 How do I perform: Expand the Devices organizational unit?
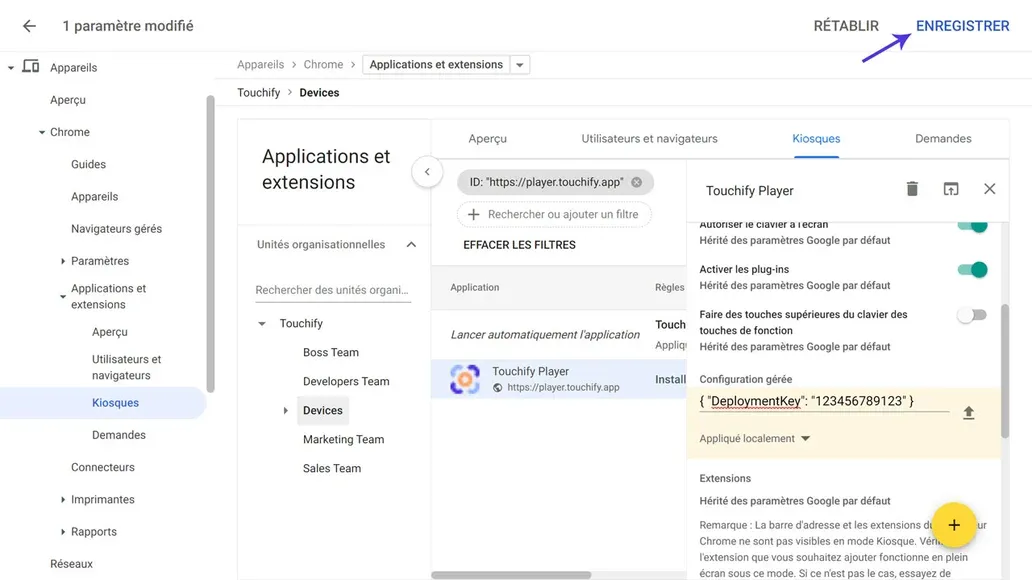[285, 410]
